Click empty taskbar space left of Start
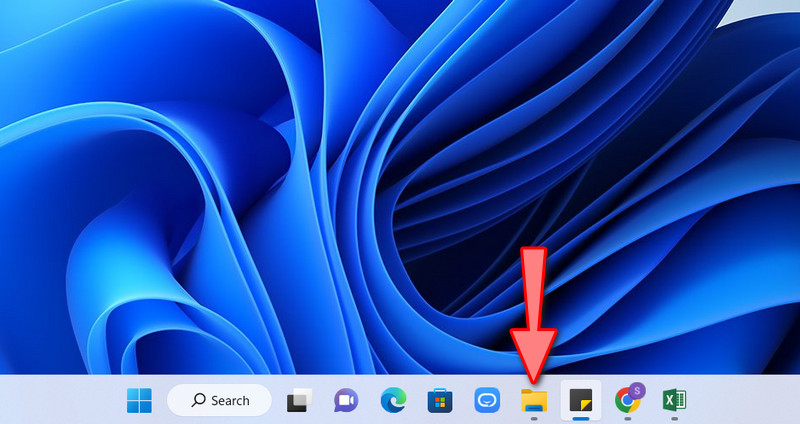Viewport: 800px width, 424px height. coord(60,400)
